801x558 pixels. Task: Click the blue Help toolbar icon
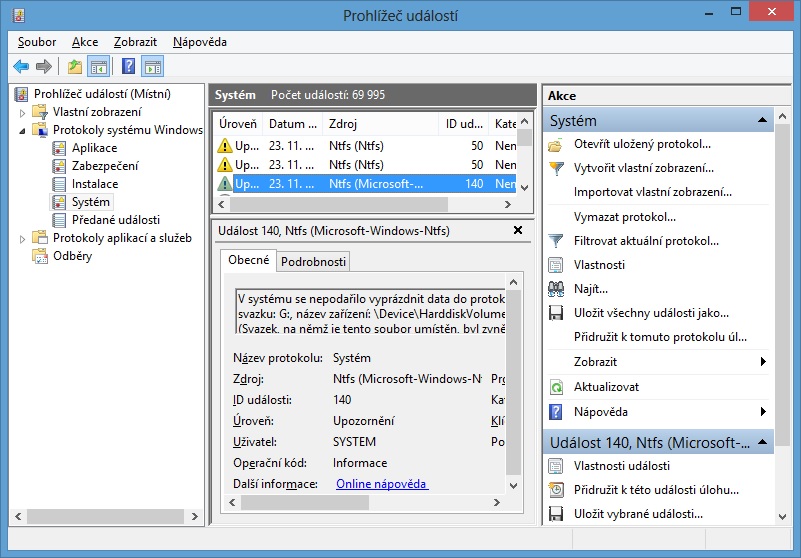tap(128, 67)
